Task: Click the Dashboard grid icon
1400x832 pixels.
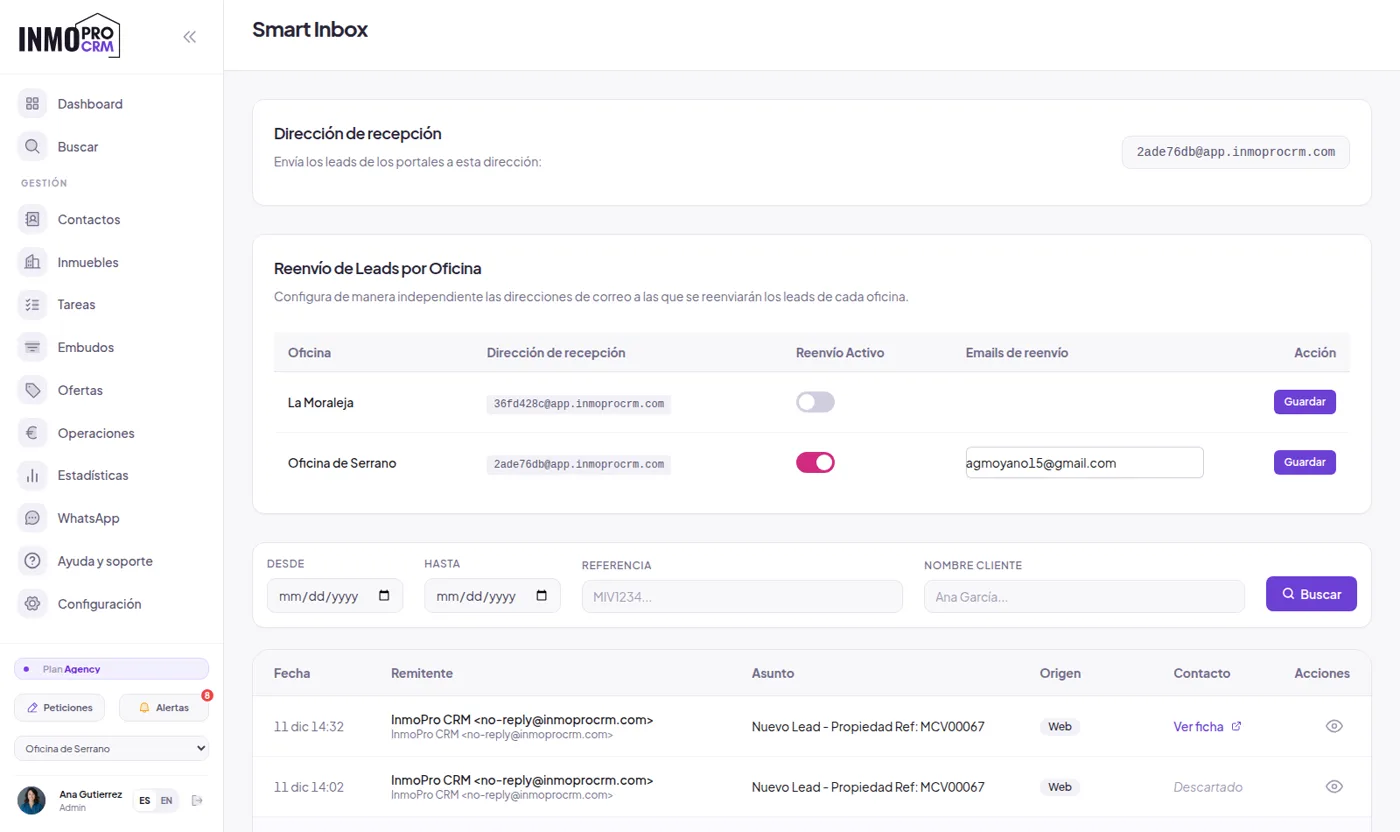Action: pyautogui.click(x=33, y=104)
